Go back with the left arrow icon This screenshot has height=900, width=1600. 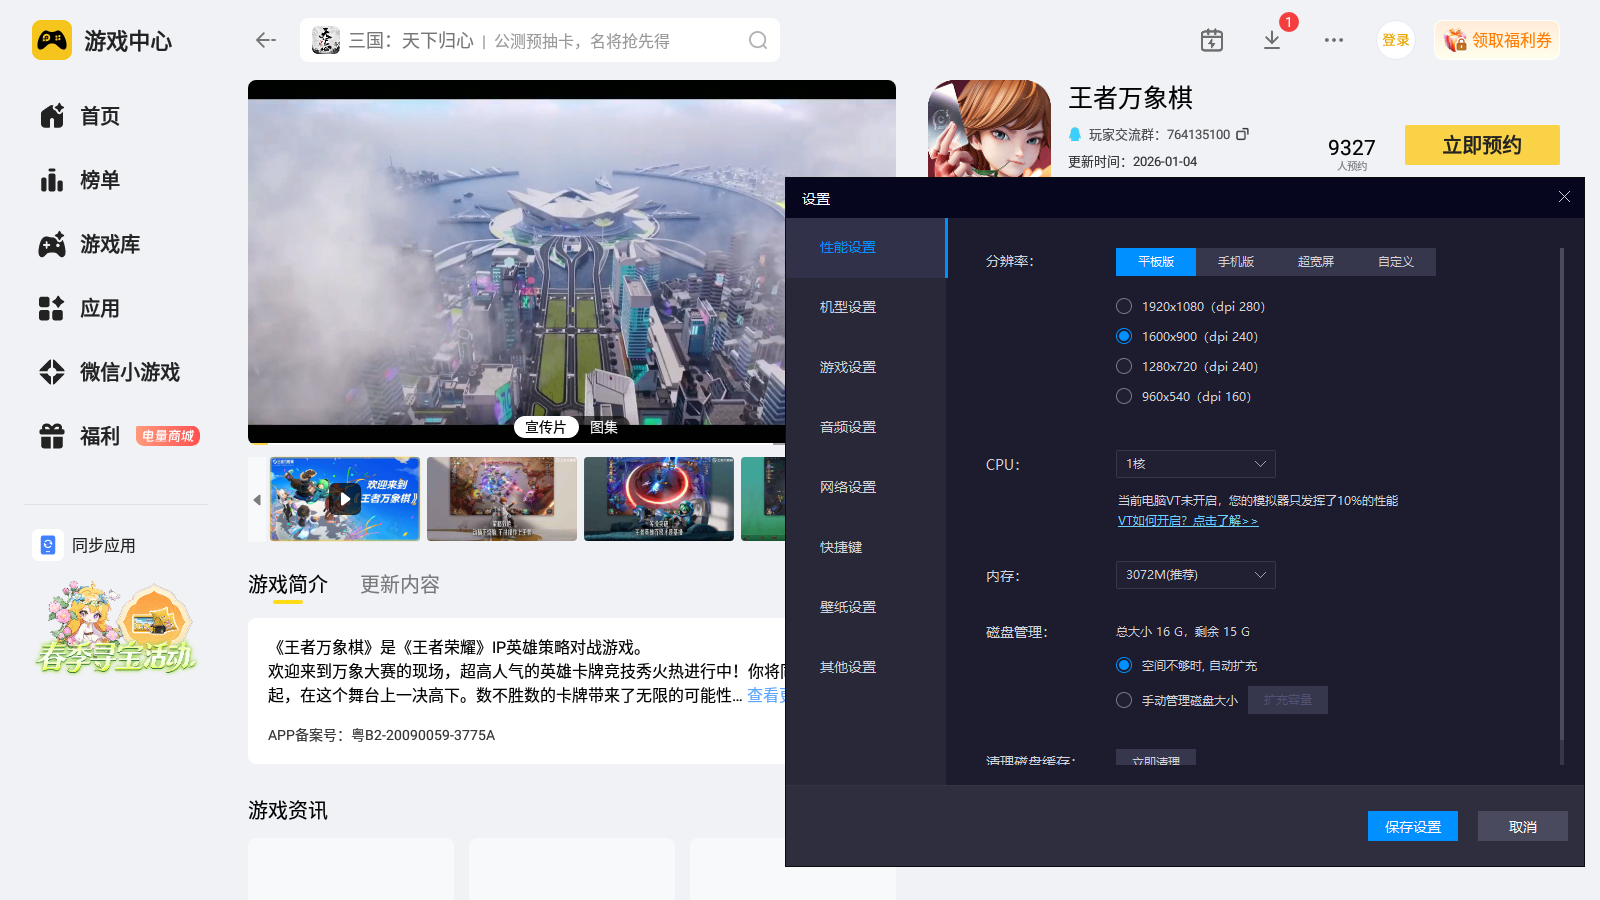265,40
